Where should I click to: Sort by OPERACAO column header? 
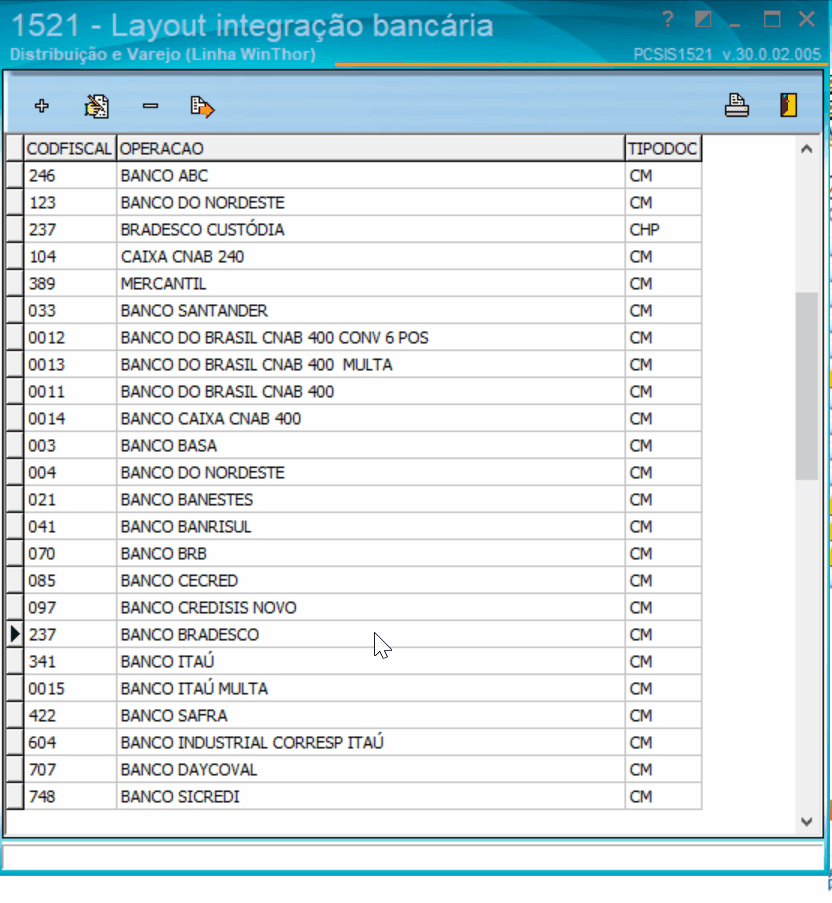point(370,149)
